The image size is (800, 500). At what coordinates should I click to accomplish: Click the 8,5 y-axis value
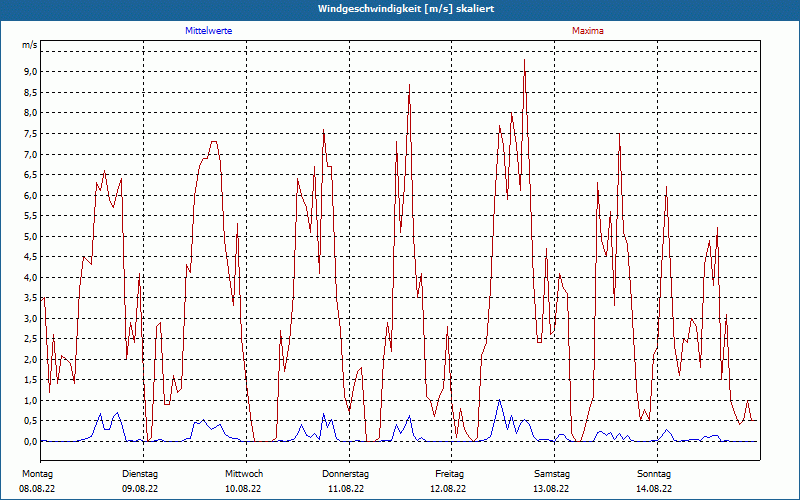[x=31, y=92]
